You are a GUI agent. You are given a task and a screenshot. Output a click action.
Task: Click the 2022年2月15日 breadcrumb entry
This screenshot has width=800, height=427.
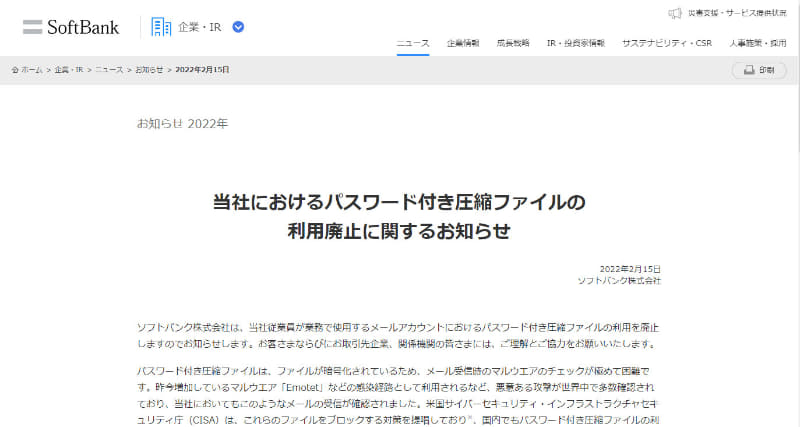(x=202, y=70)
